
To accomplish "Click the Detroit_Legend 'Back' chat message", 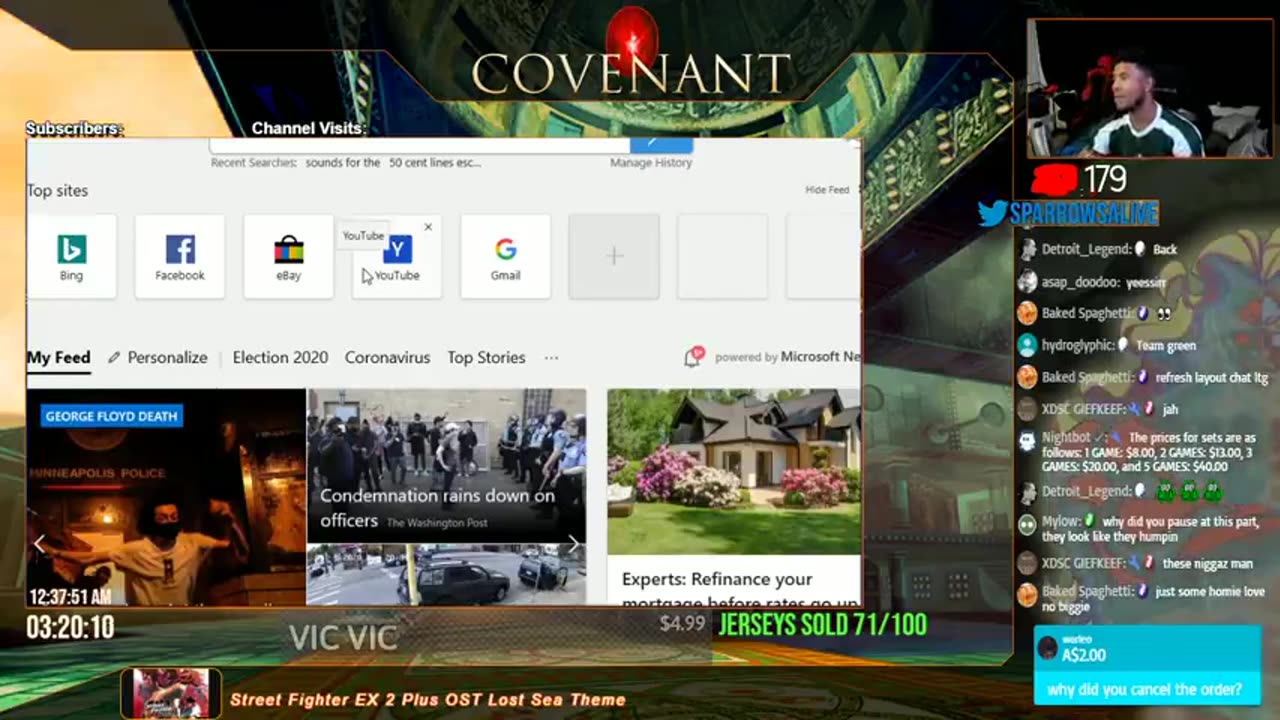I will pos(1099,250).
